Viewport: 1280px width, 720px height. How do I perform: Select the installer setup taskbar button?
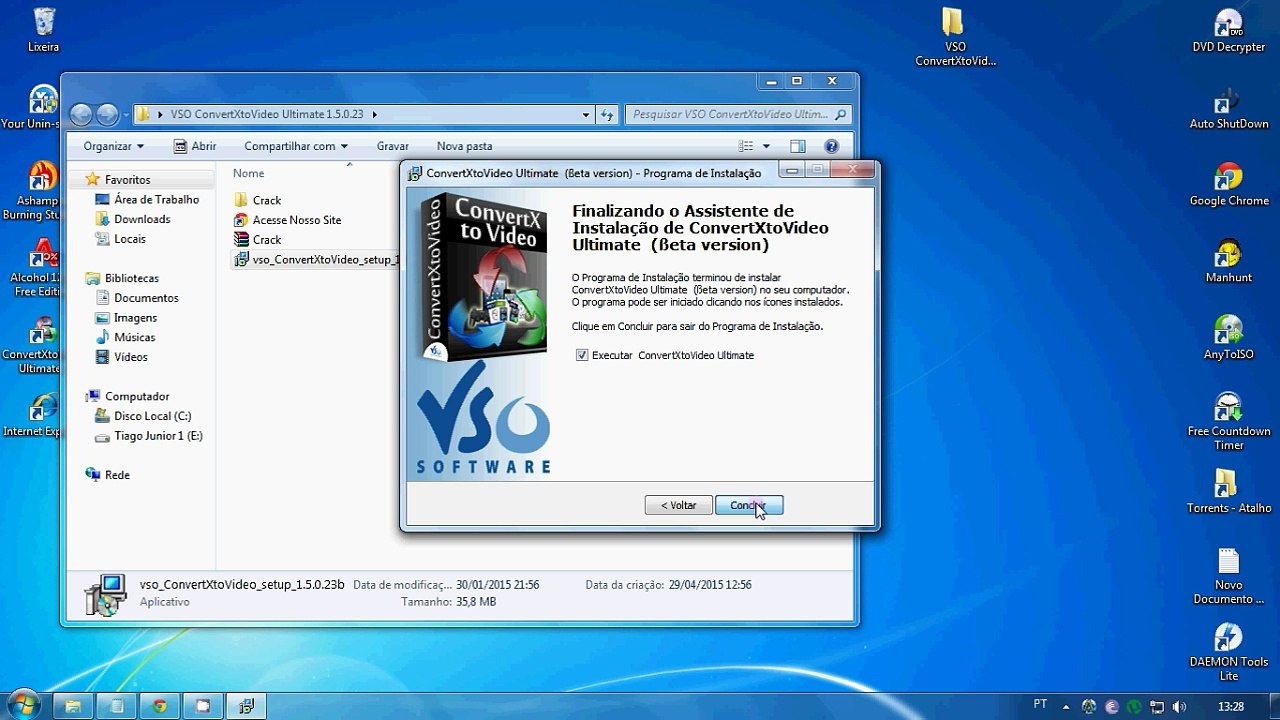coord(245,706)
